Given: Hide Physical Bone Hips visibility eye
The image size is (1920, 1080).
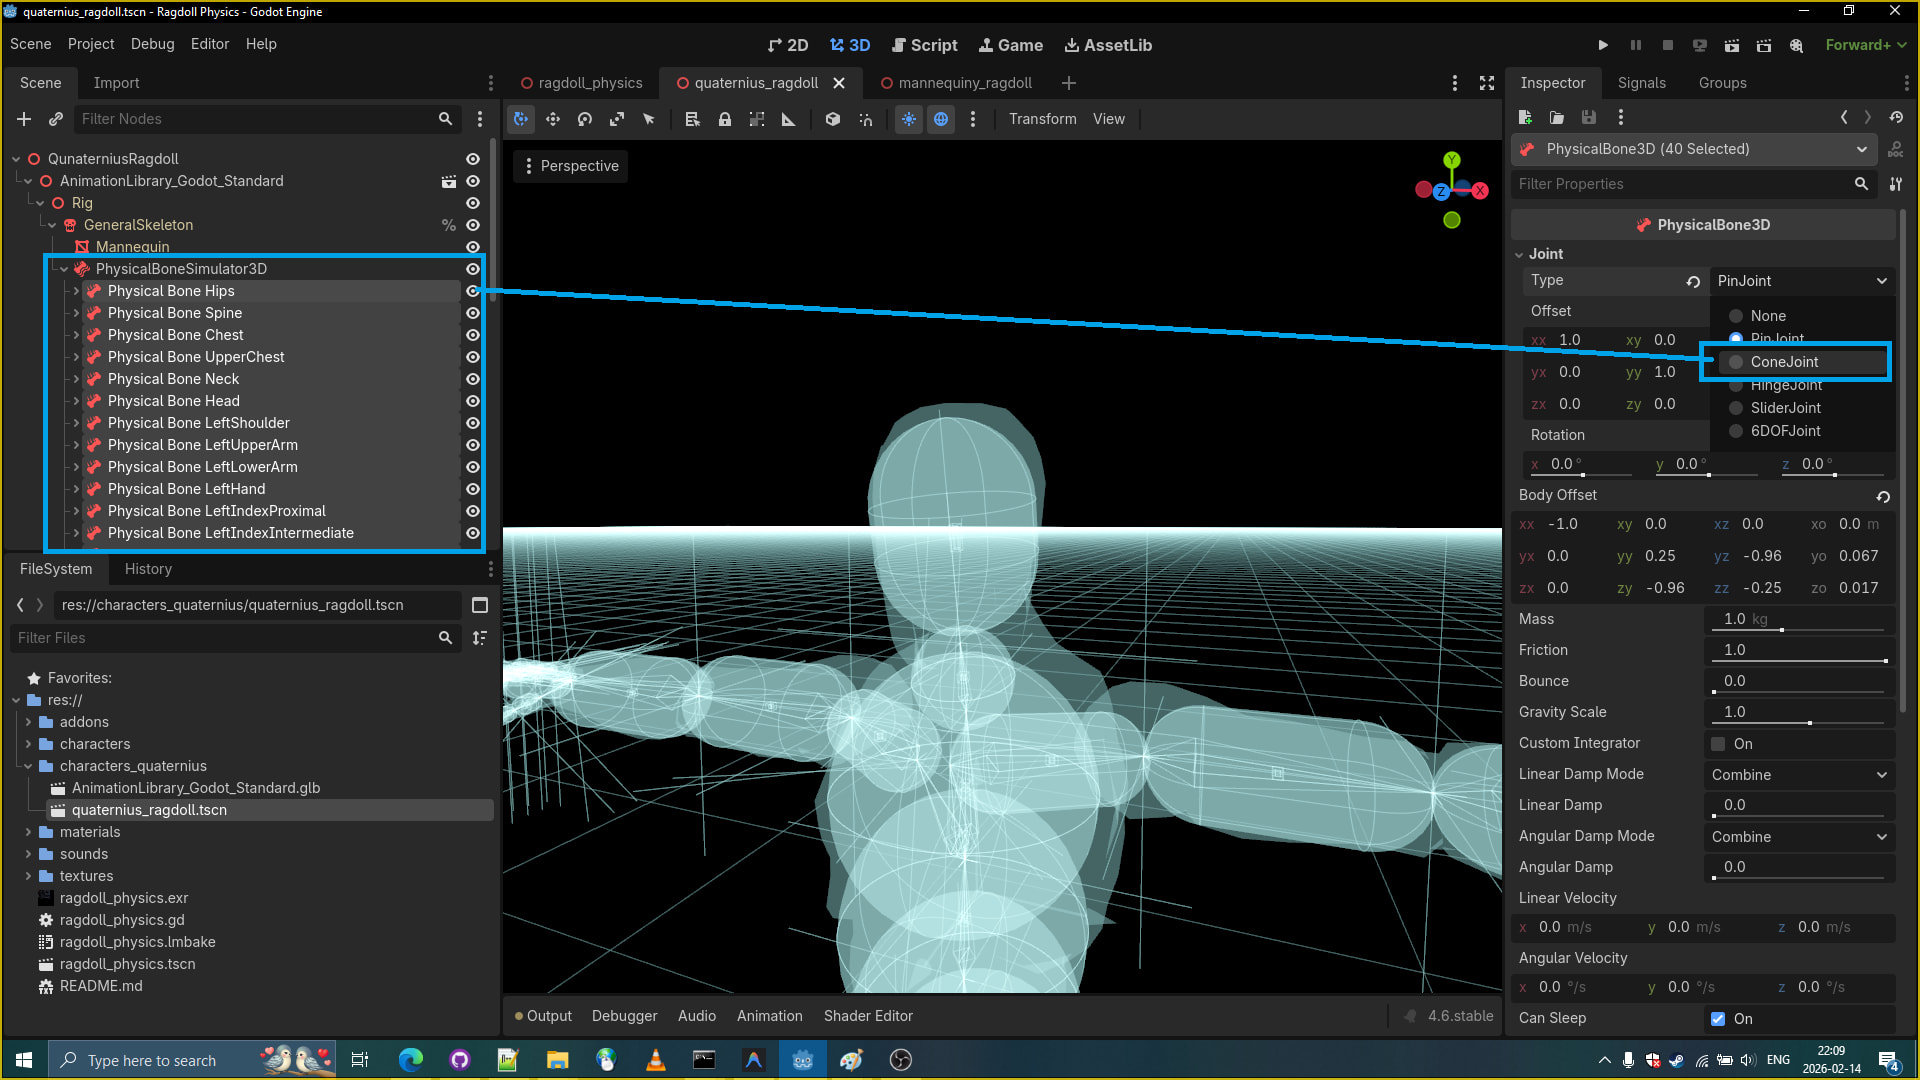Looking at the screenshot, I should pyautogui.click(x=473, y=291).
